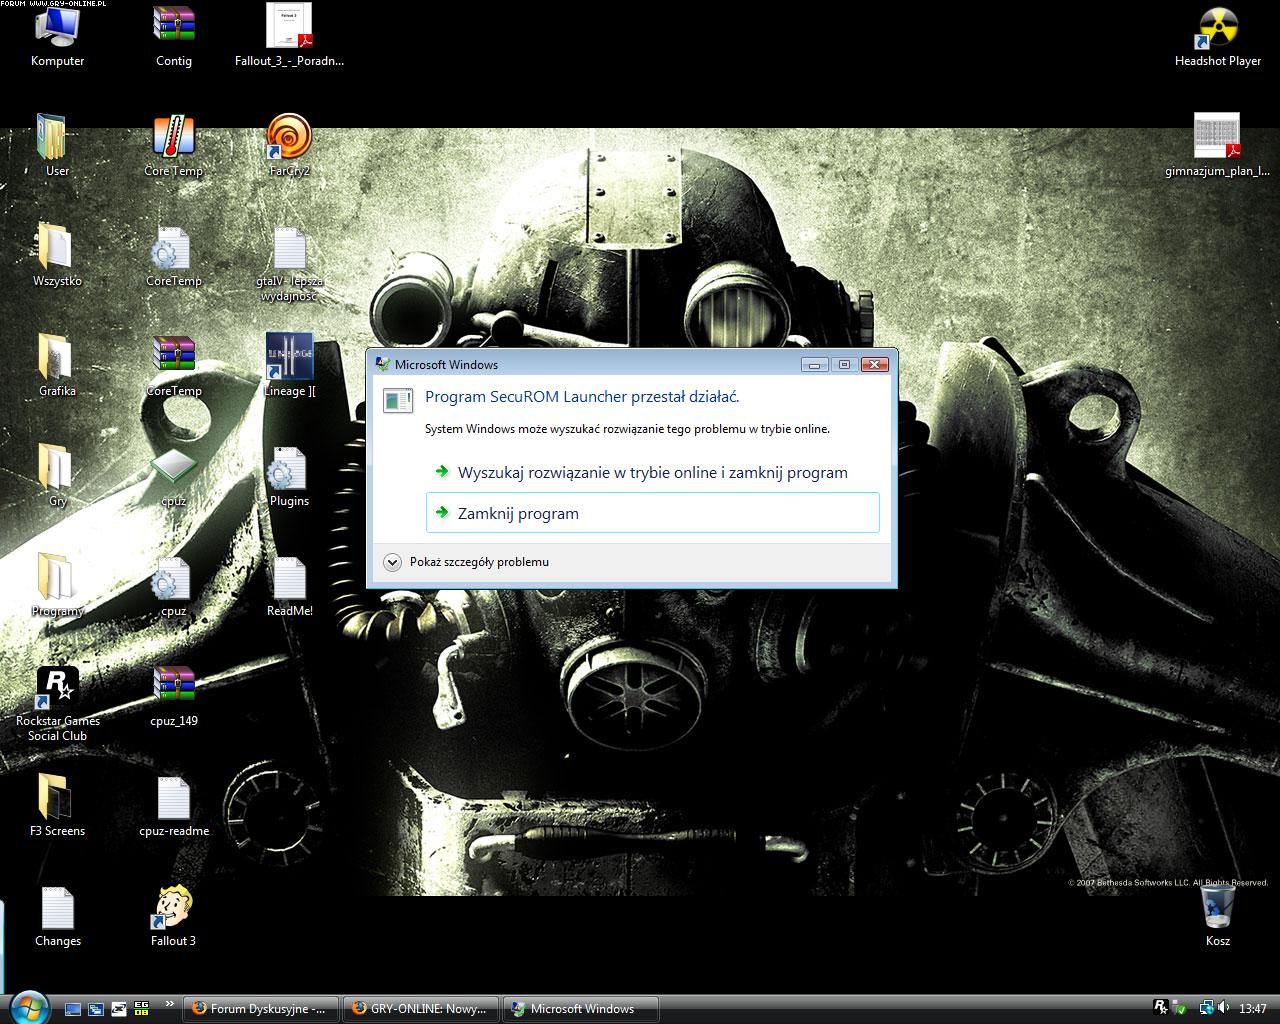Select the cpuz gear settings file
Image resolution: width=1280 pixels, height=1024 pixels.
[173, 586]
